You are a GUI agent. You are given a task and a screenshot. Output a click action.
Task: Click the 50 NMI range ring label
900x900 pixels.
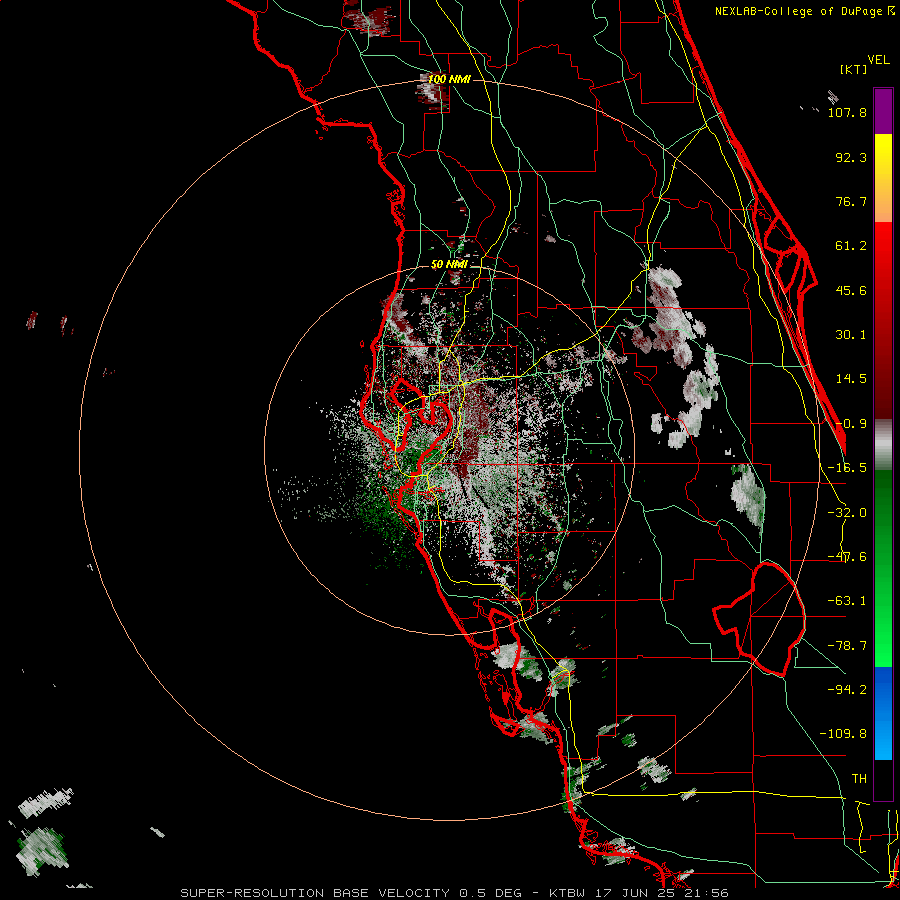(x=449, y=264)
